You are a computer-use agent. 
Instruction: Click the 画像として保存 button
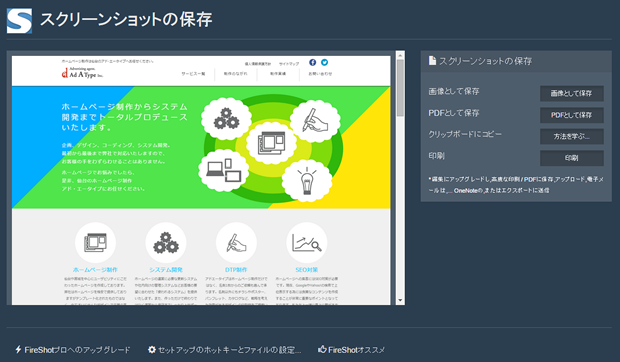pos(571,93)
